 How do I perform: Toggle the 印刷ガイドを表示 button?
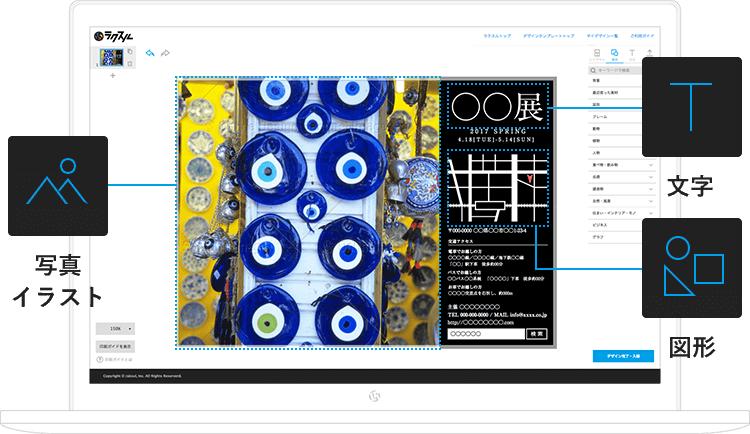coord(116,345)
